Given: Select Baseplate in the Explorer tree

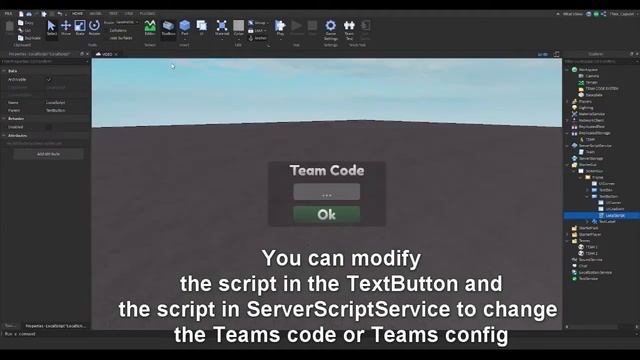Looking at the screenshot, I should [x=594, y=95].
